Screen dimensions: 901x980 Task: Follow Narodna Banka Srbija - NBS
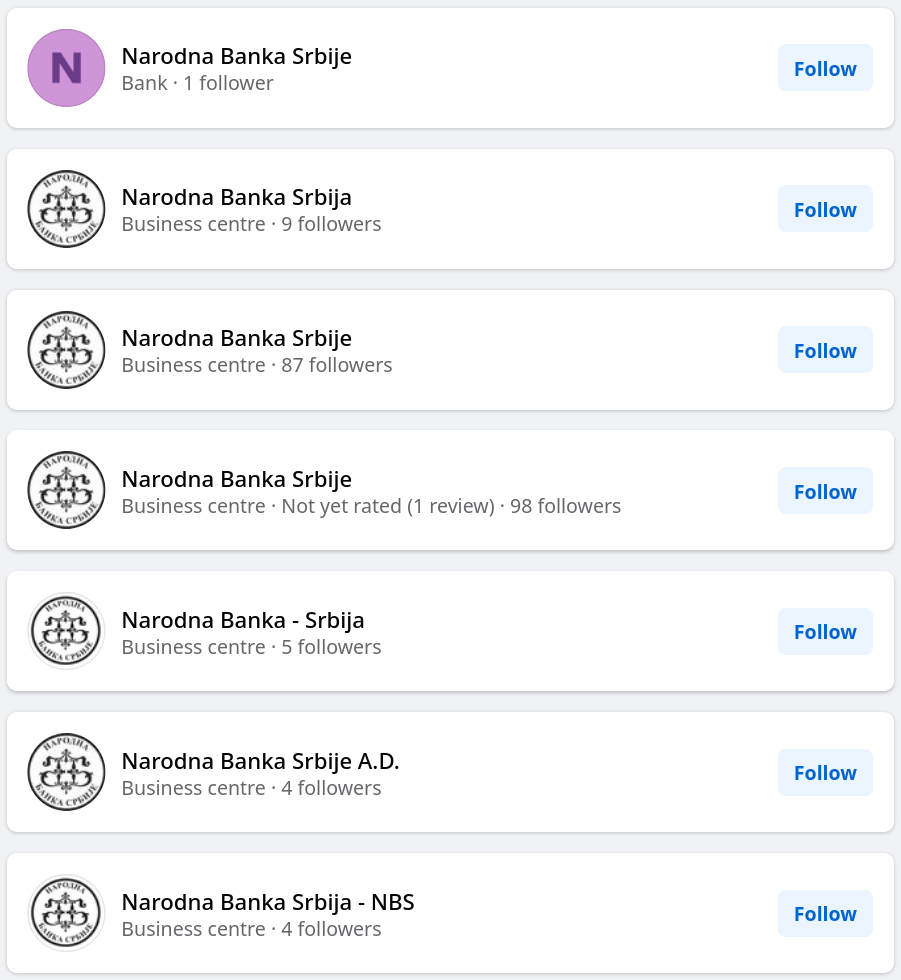(825, 913)
